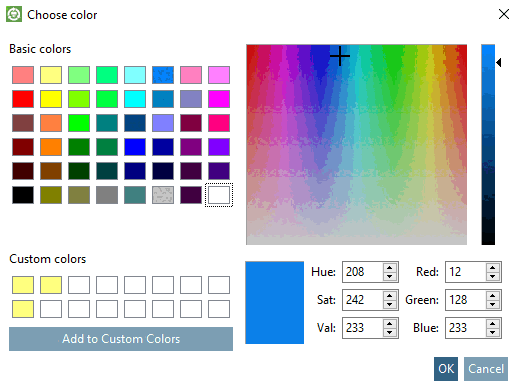
Task: Select the light pink basic color swatch
Action: (191, 75)
